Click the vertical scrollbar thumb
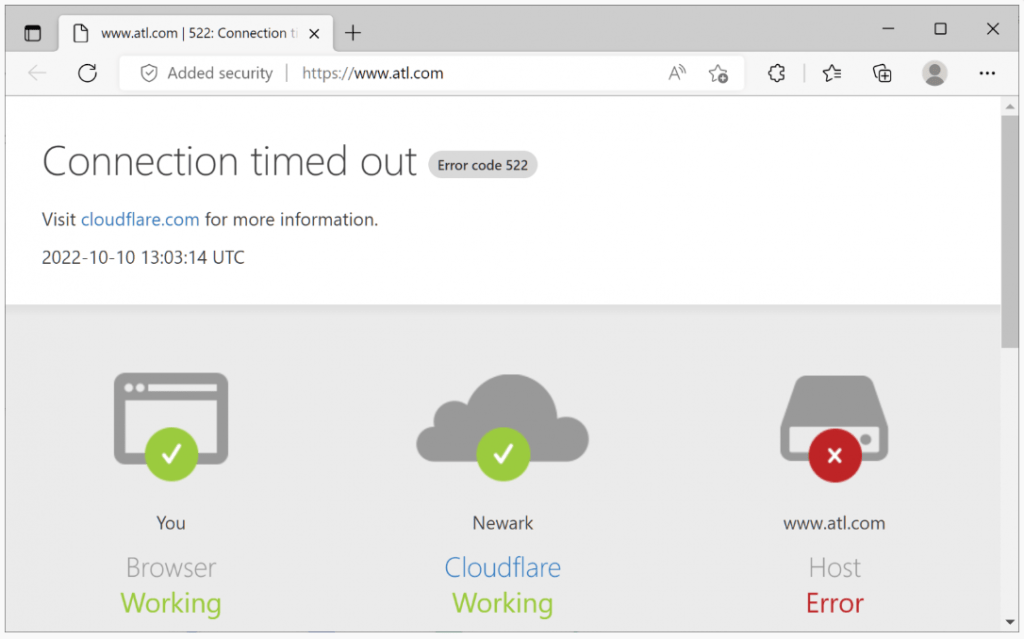Viewport: 1024px width, 639px height. [1011, 230]
